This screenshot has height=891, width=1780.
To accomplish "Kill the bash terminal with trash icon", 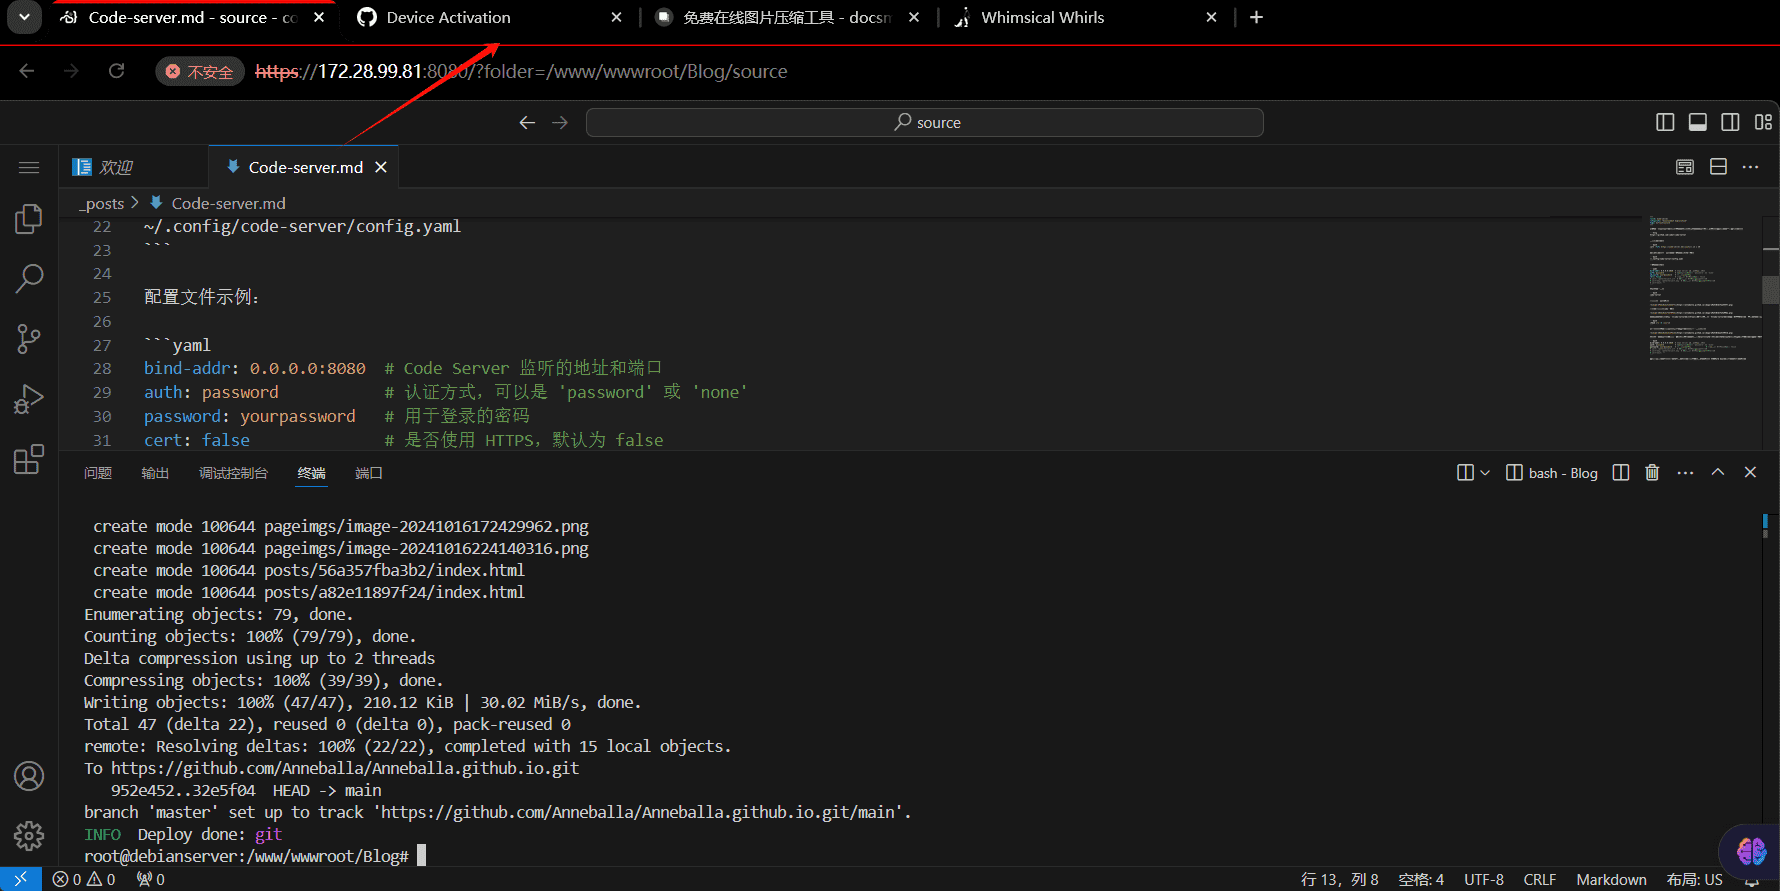I will 1652,472.
